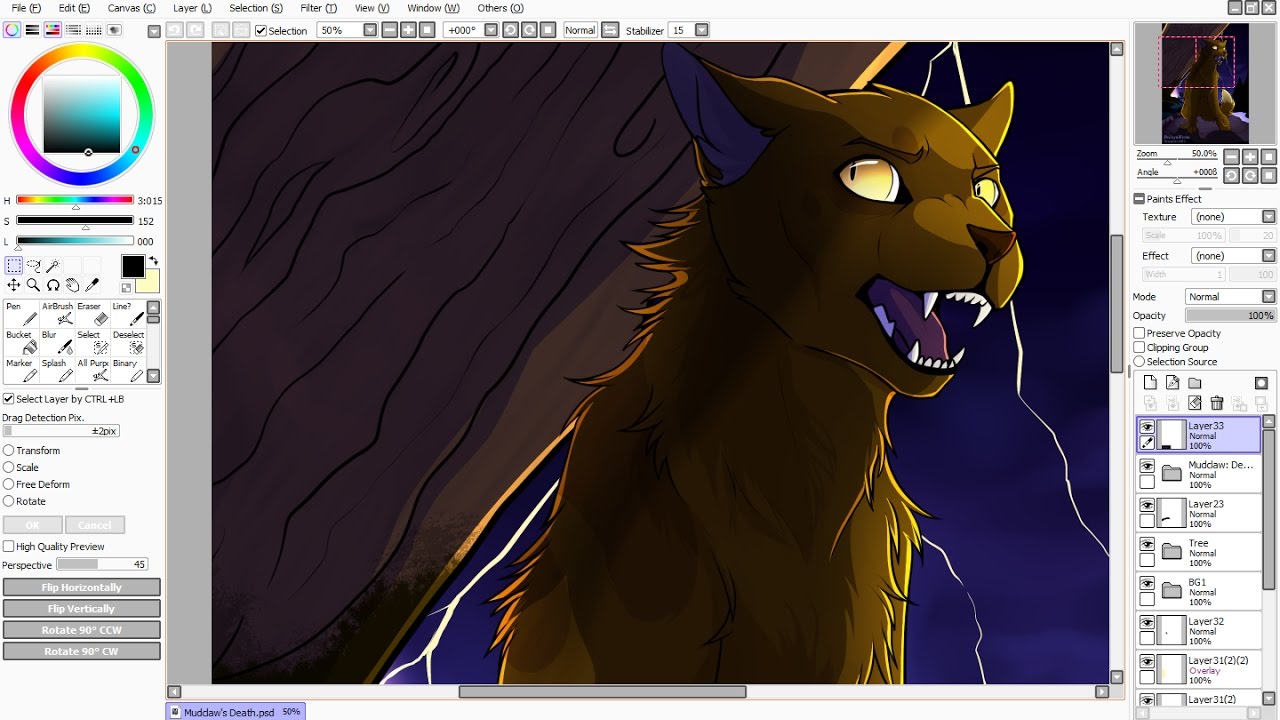1280x720 pixels.
Task: Select the Bucket fill tool
Action: tap(20, 342)
